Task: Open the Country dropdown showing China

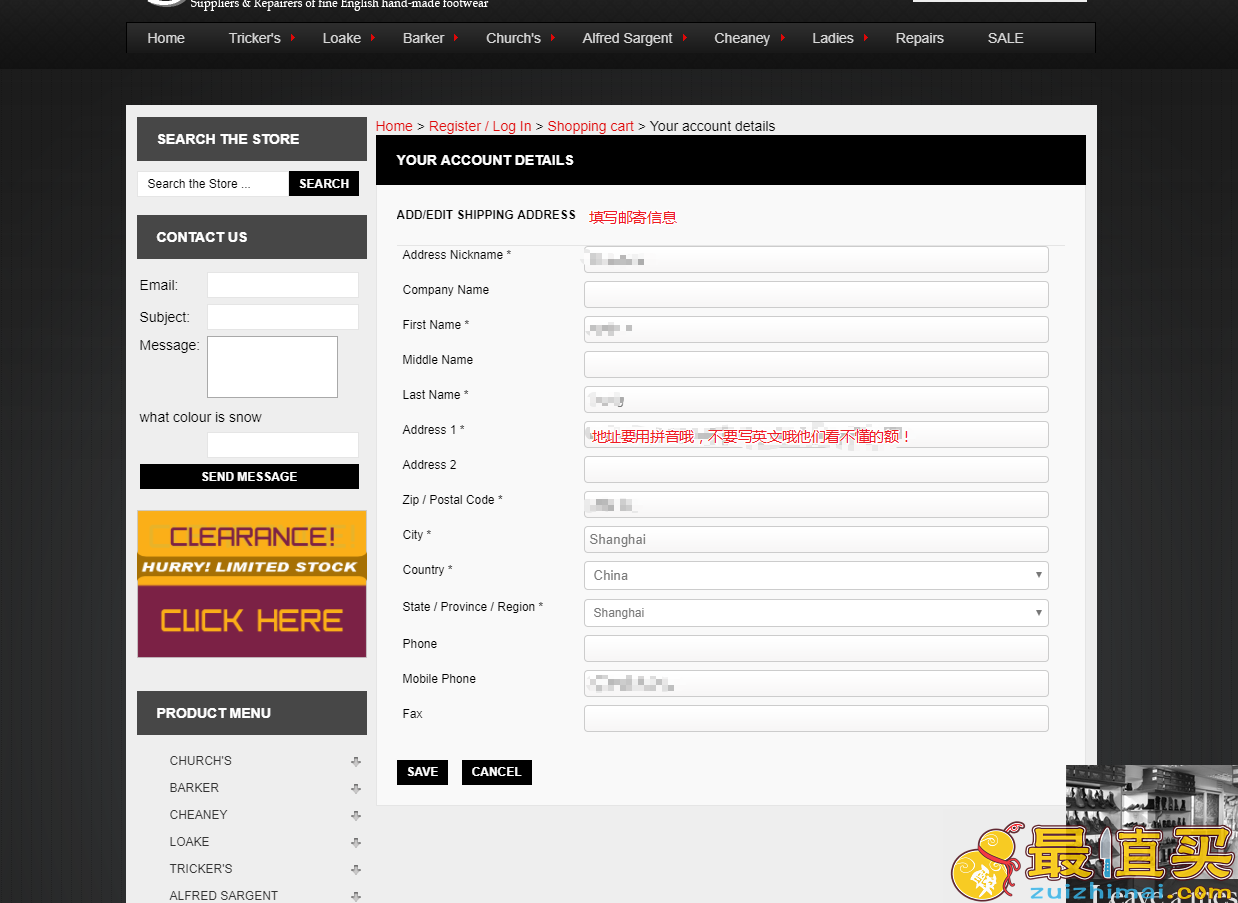Action: [x=816, y=575]
